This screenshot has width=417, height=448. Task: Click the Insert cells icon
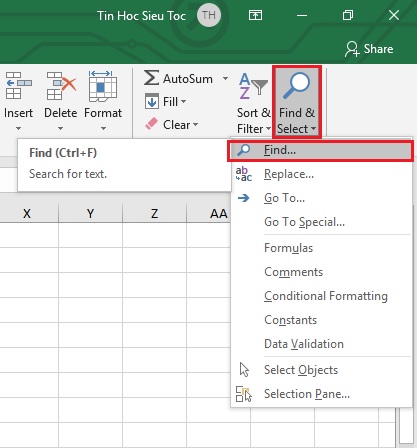tap(19, 86)
